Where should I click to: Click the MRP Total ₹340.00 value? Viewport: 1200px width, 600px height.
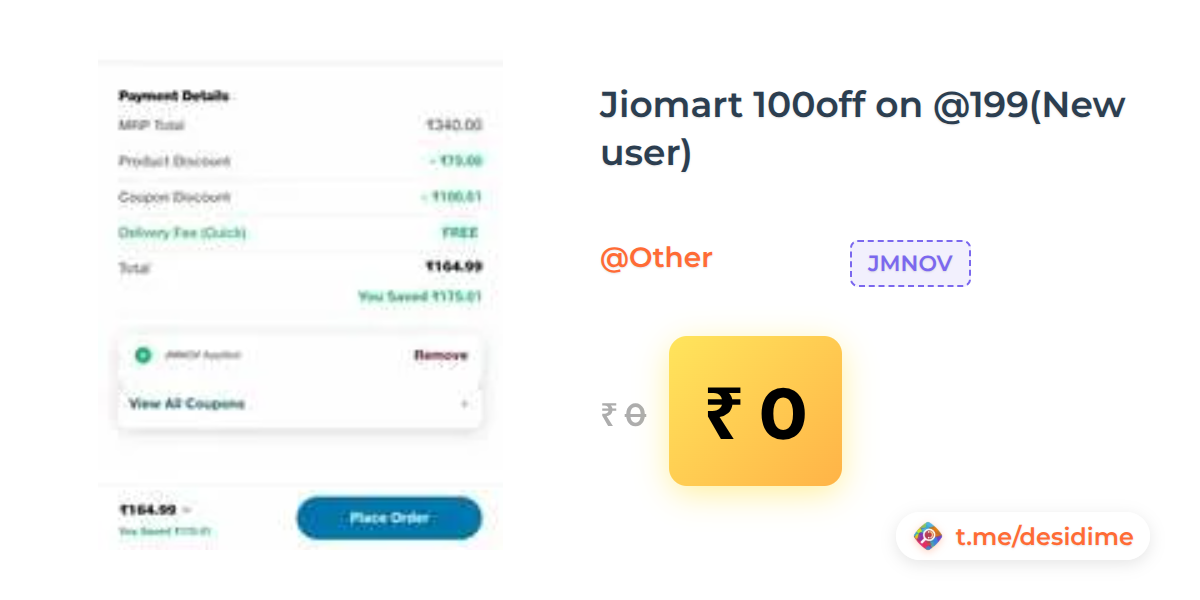454,125
